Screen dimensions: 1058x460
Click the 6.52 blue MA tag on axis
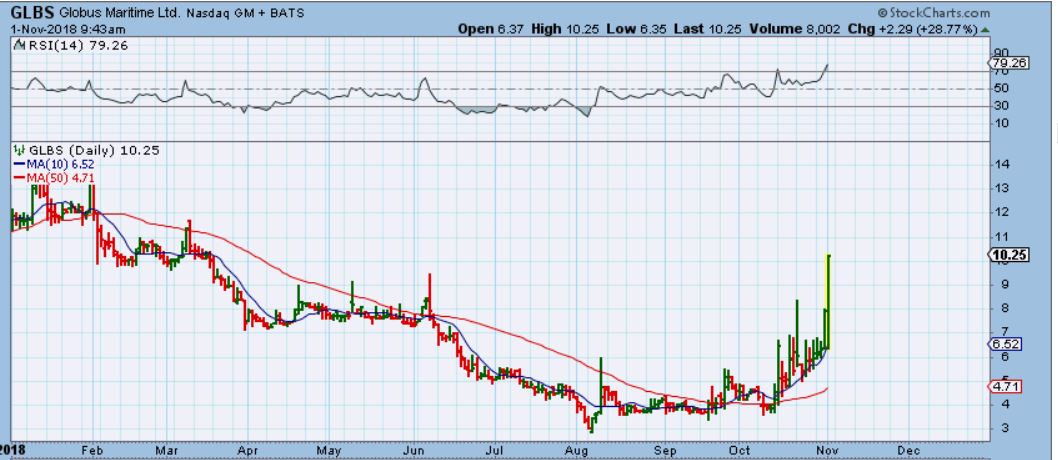(1005, 344)
